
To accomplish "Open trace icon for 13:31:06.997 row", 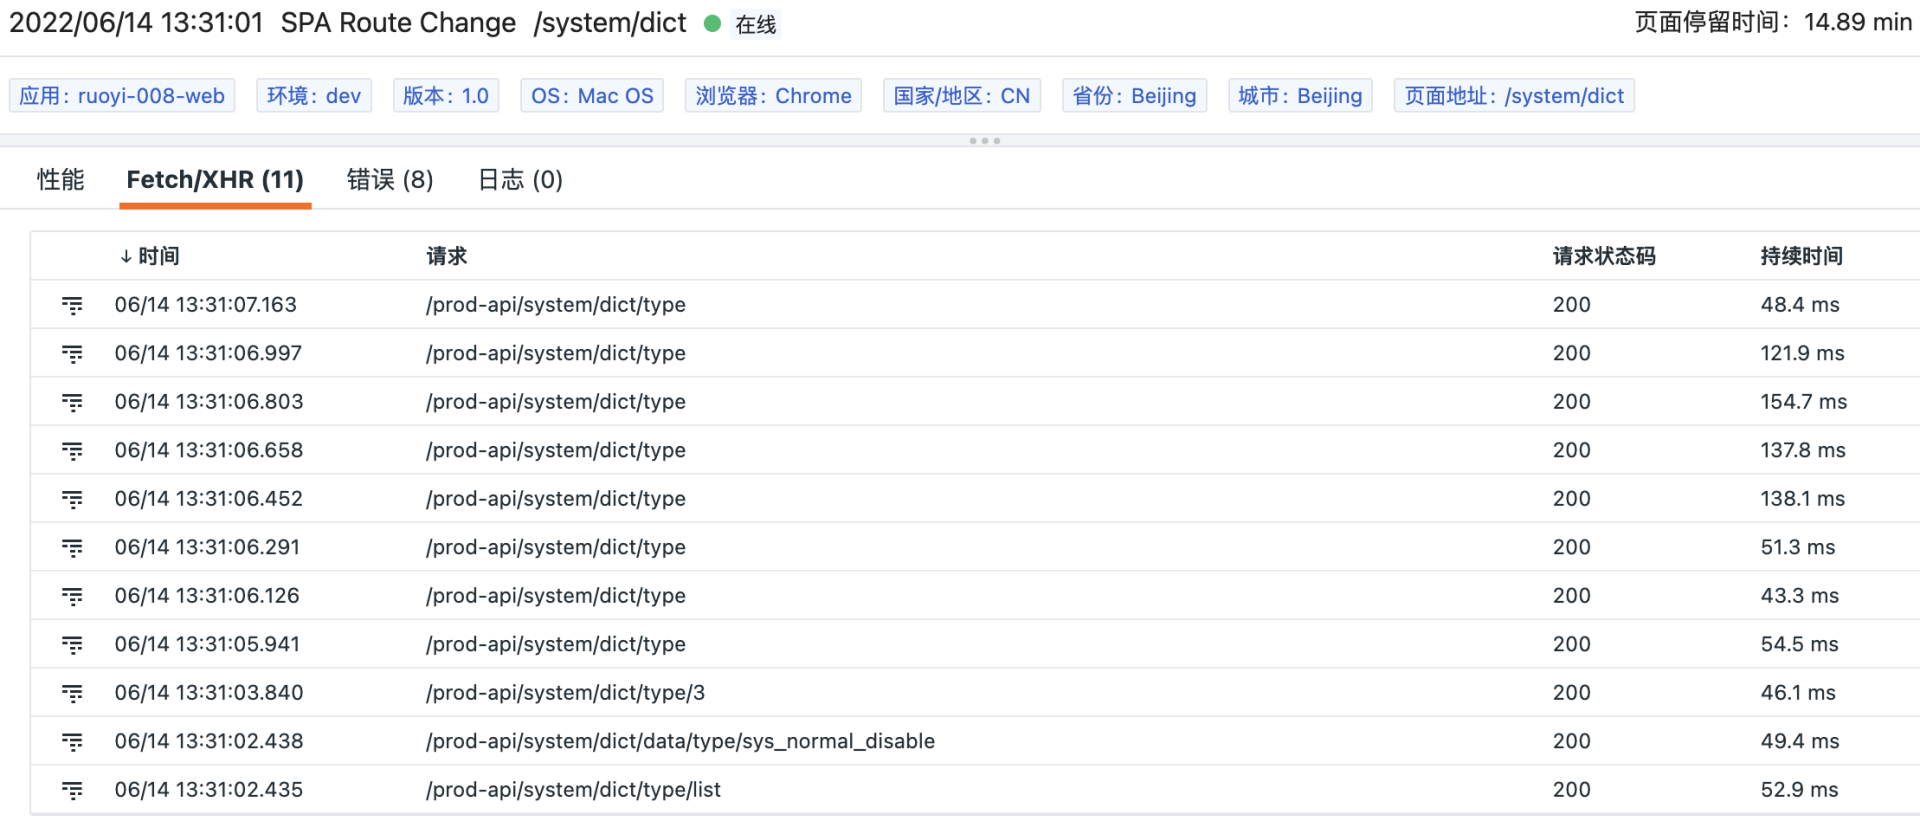I will tap(72, 354).
